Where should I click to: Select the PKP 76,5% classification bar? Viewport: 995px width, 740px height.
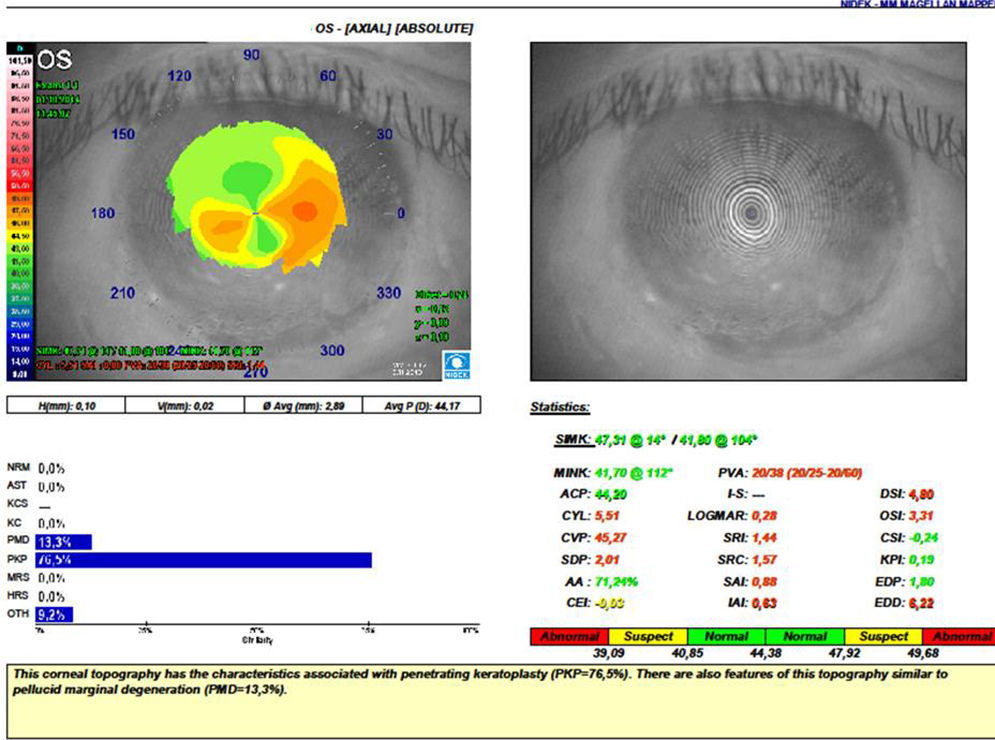point(203,560)
